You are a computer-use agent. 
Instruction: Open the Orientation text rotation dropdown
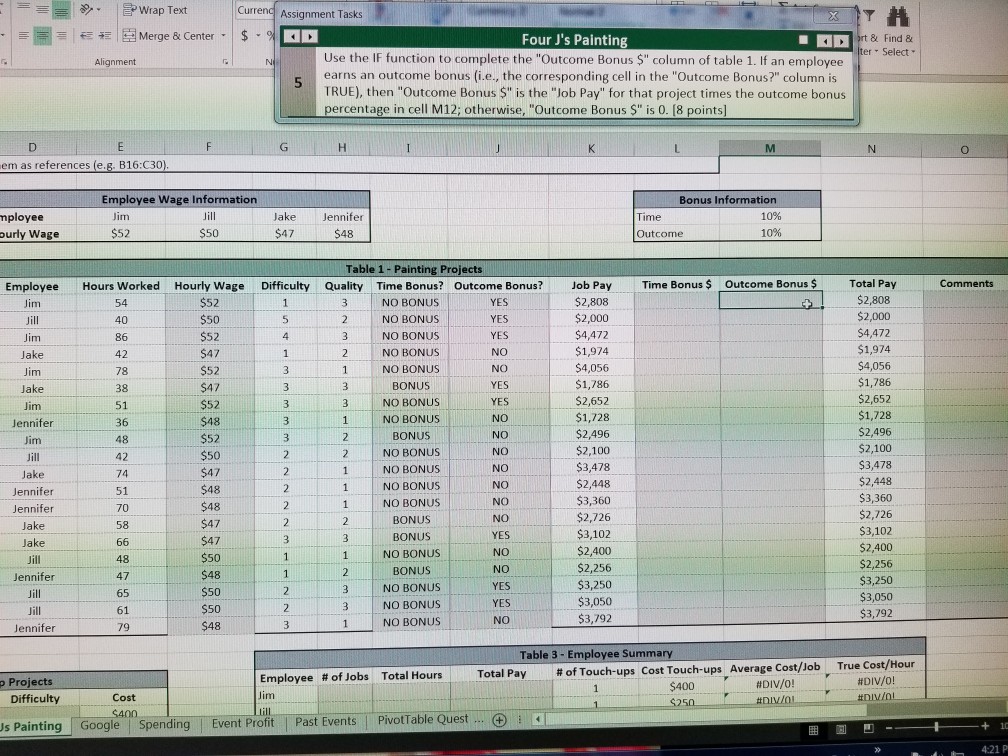pyautogui.click(x=90, y=10)
